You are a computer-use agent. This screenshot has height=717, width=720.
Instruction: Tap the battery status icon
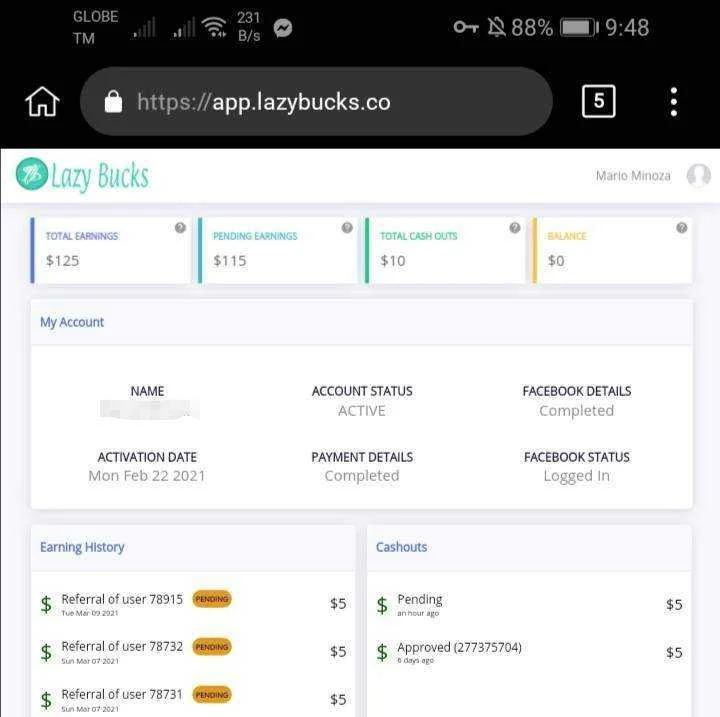(579, 28)
